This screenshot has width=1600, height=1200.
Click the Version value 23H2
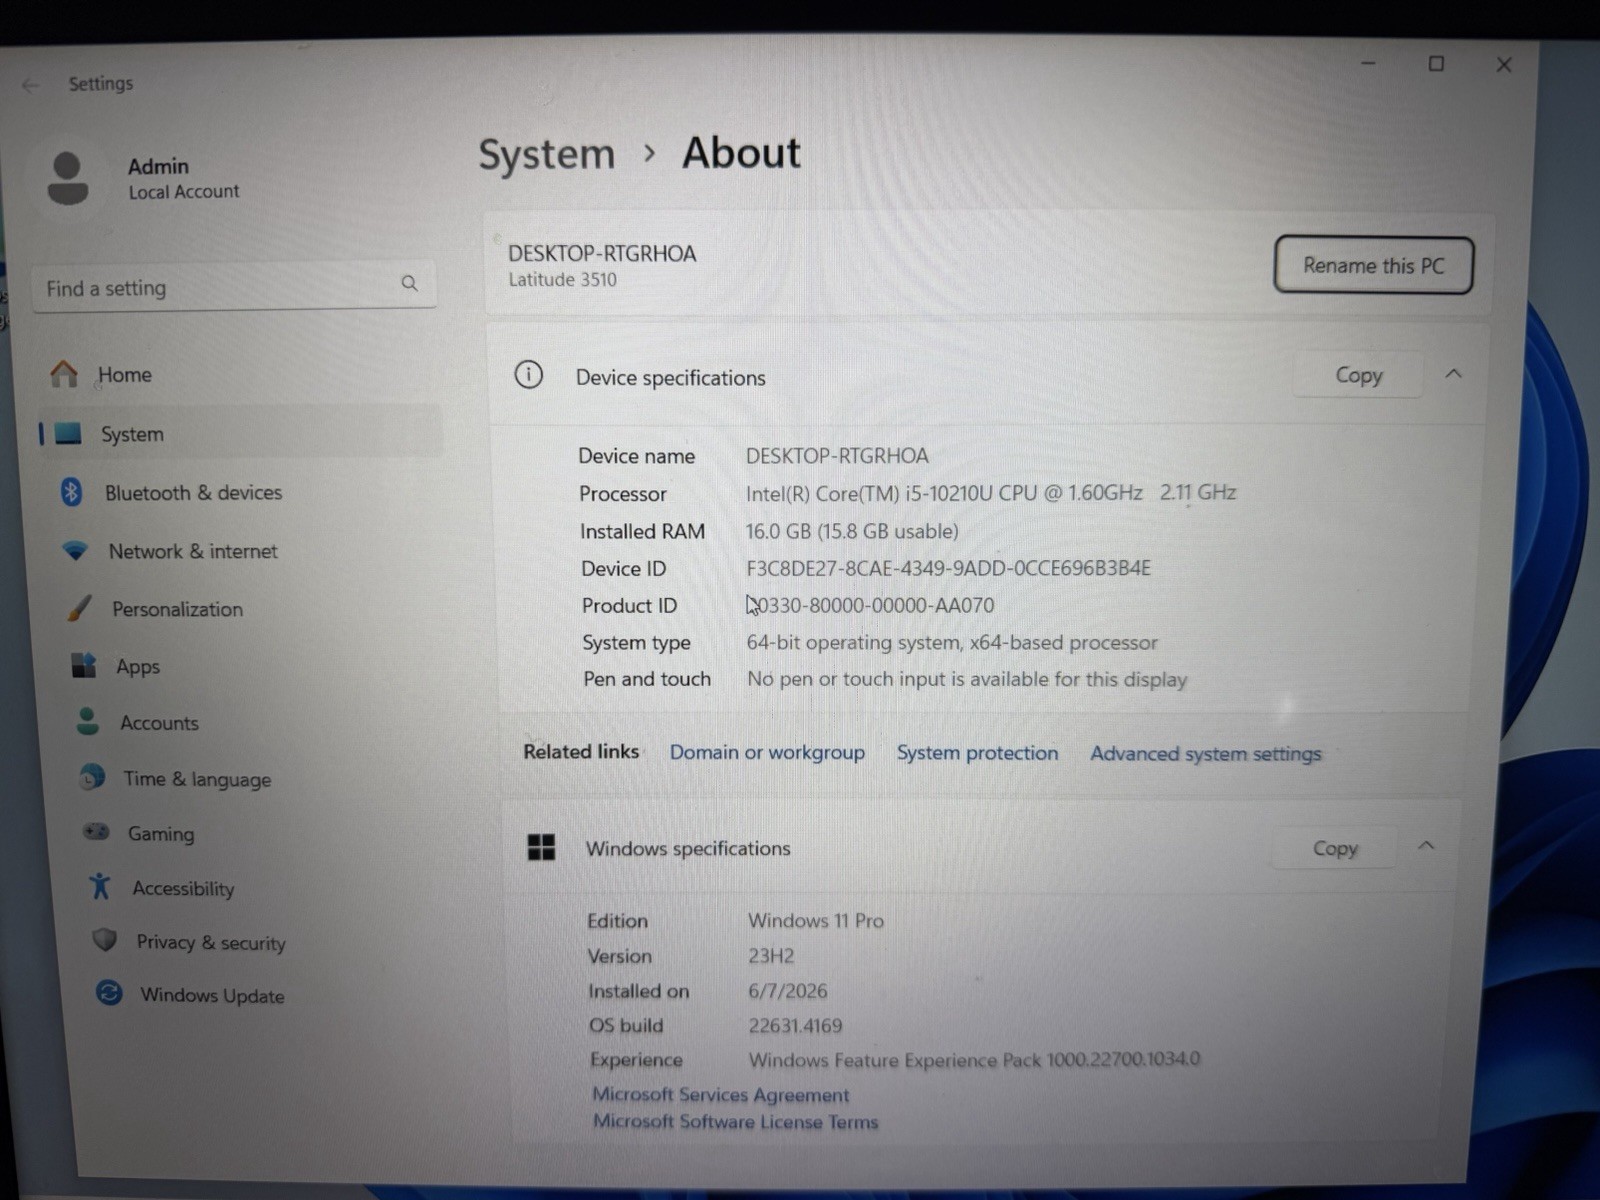(771, 956)
